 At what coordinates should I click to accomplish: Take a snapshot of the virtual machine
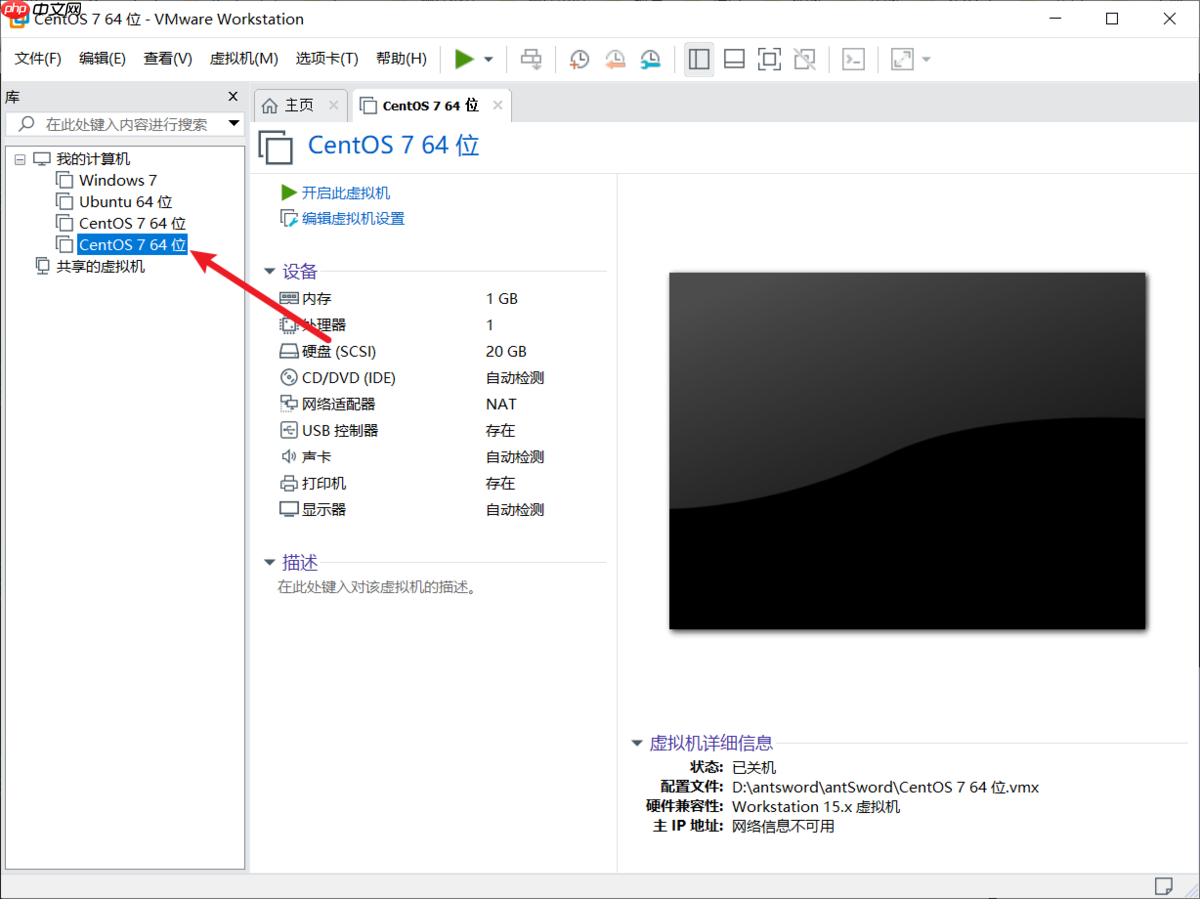click(x=579, y=59)
